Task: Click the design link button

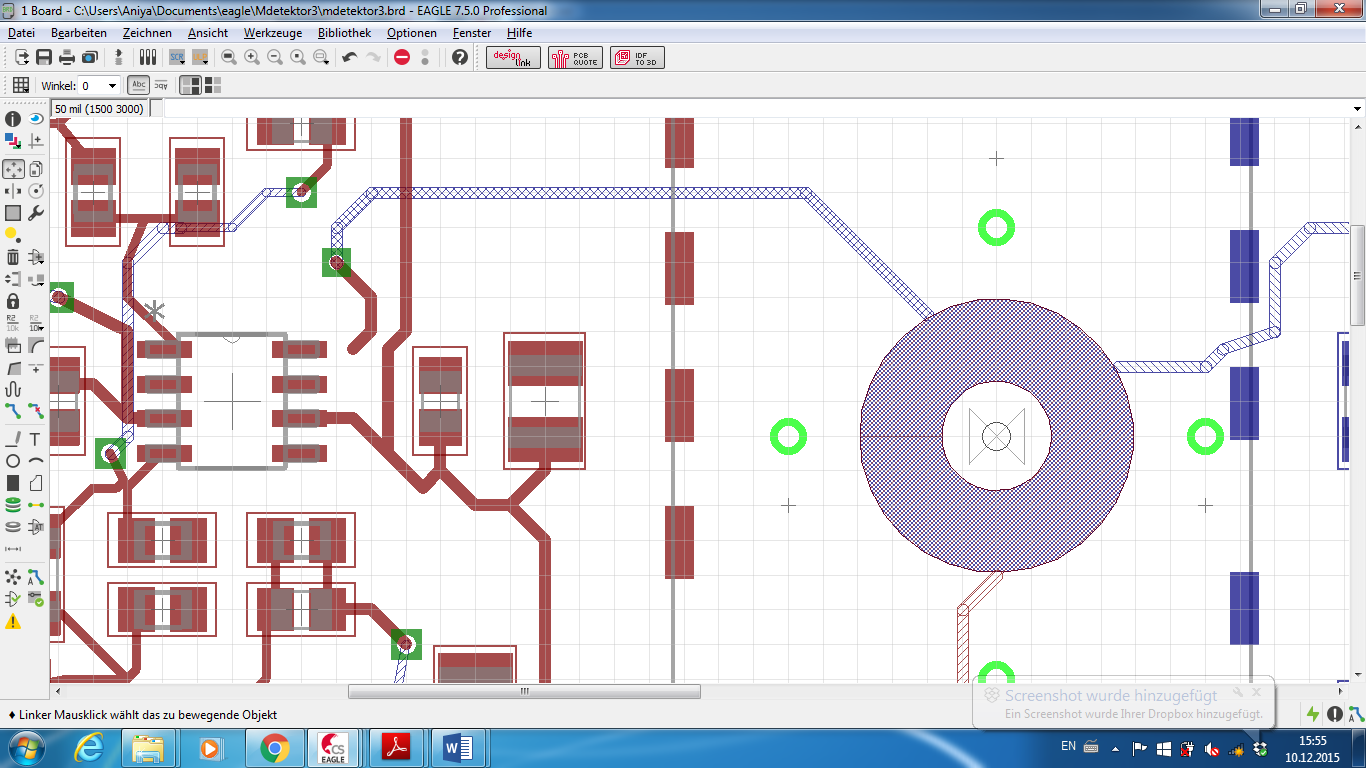Action: [514, 57]
